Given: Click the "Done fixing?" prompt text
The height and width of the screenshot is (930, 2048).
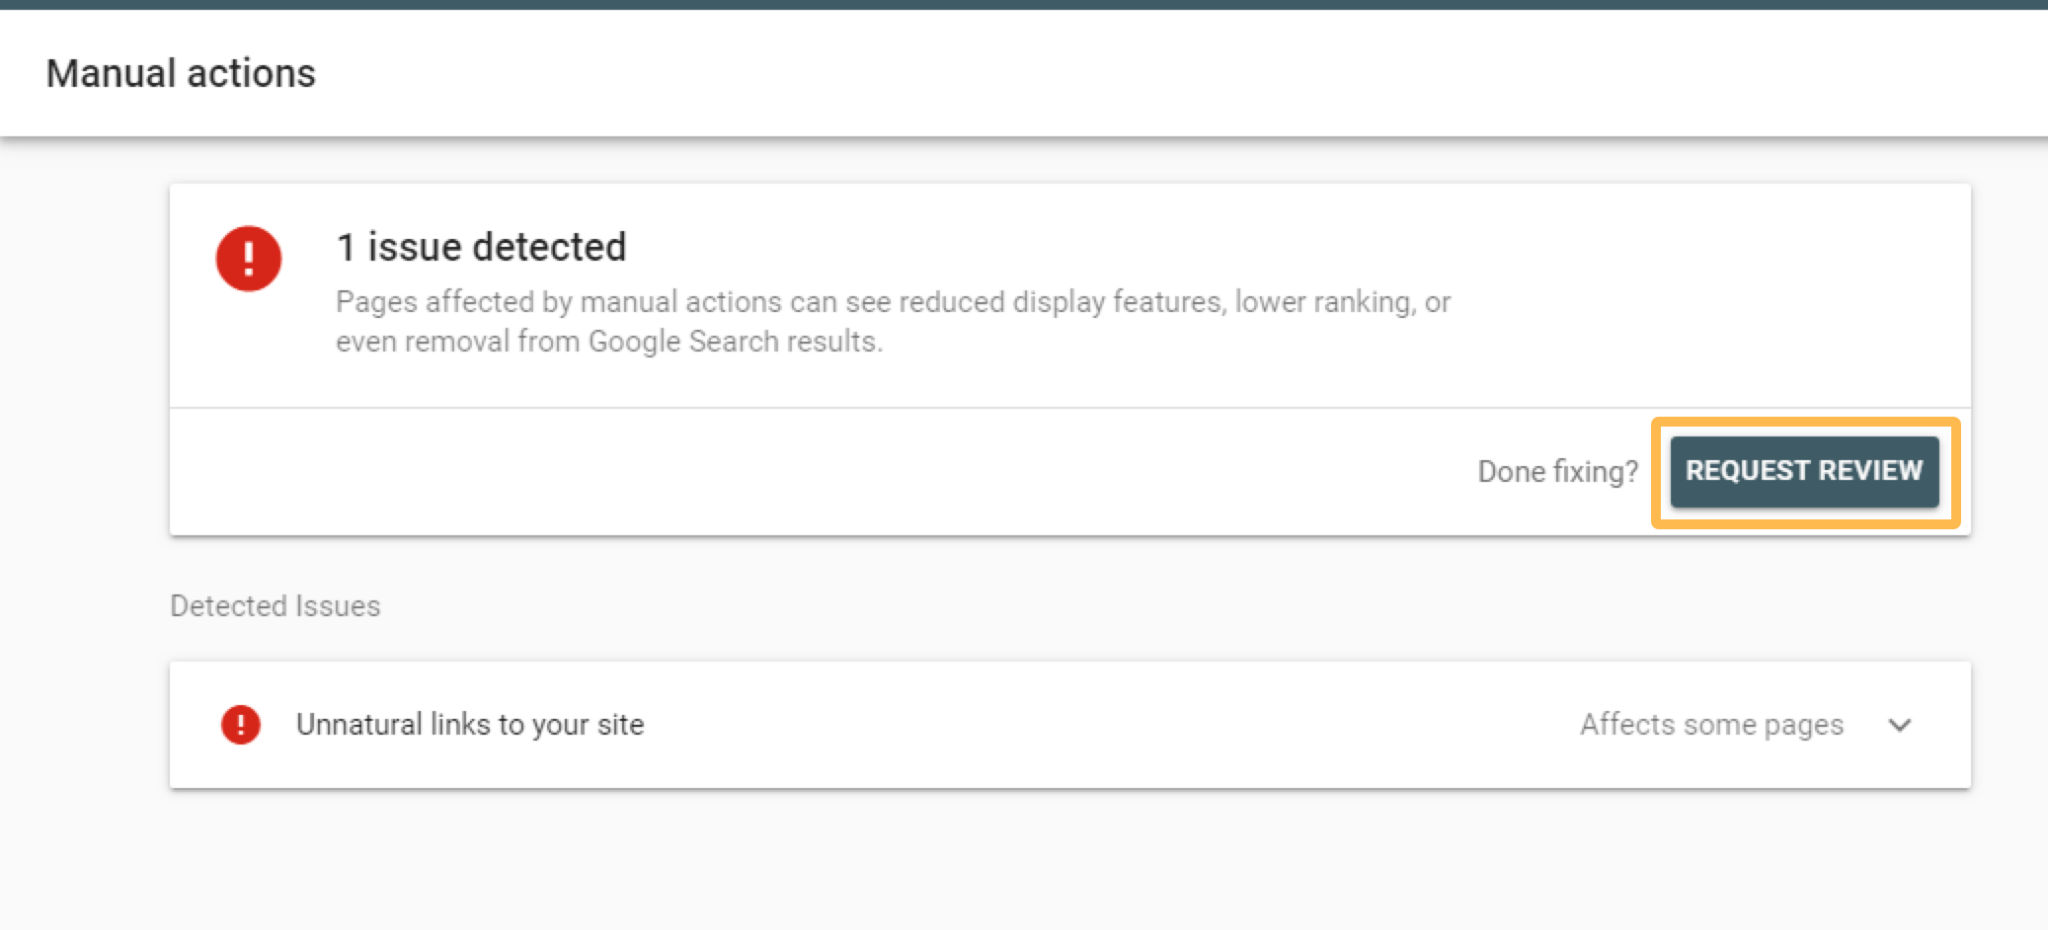Looking at the screenshot, I should (1557, 471).
